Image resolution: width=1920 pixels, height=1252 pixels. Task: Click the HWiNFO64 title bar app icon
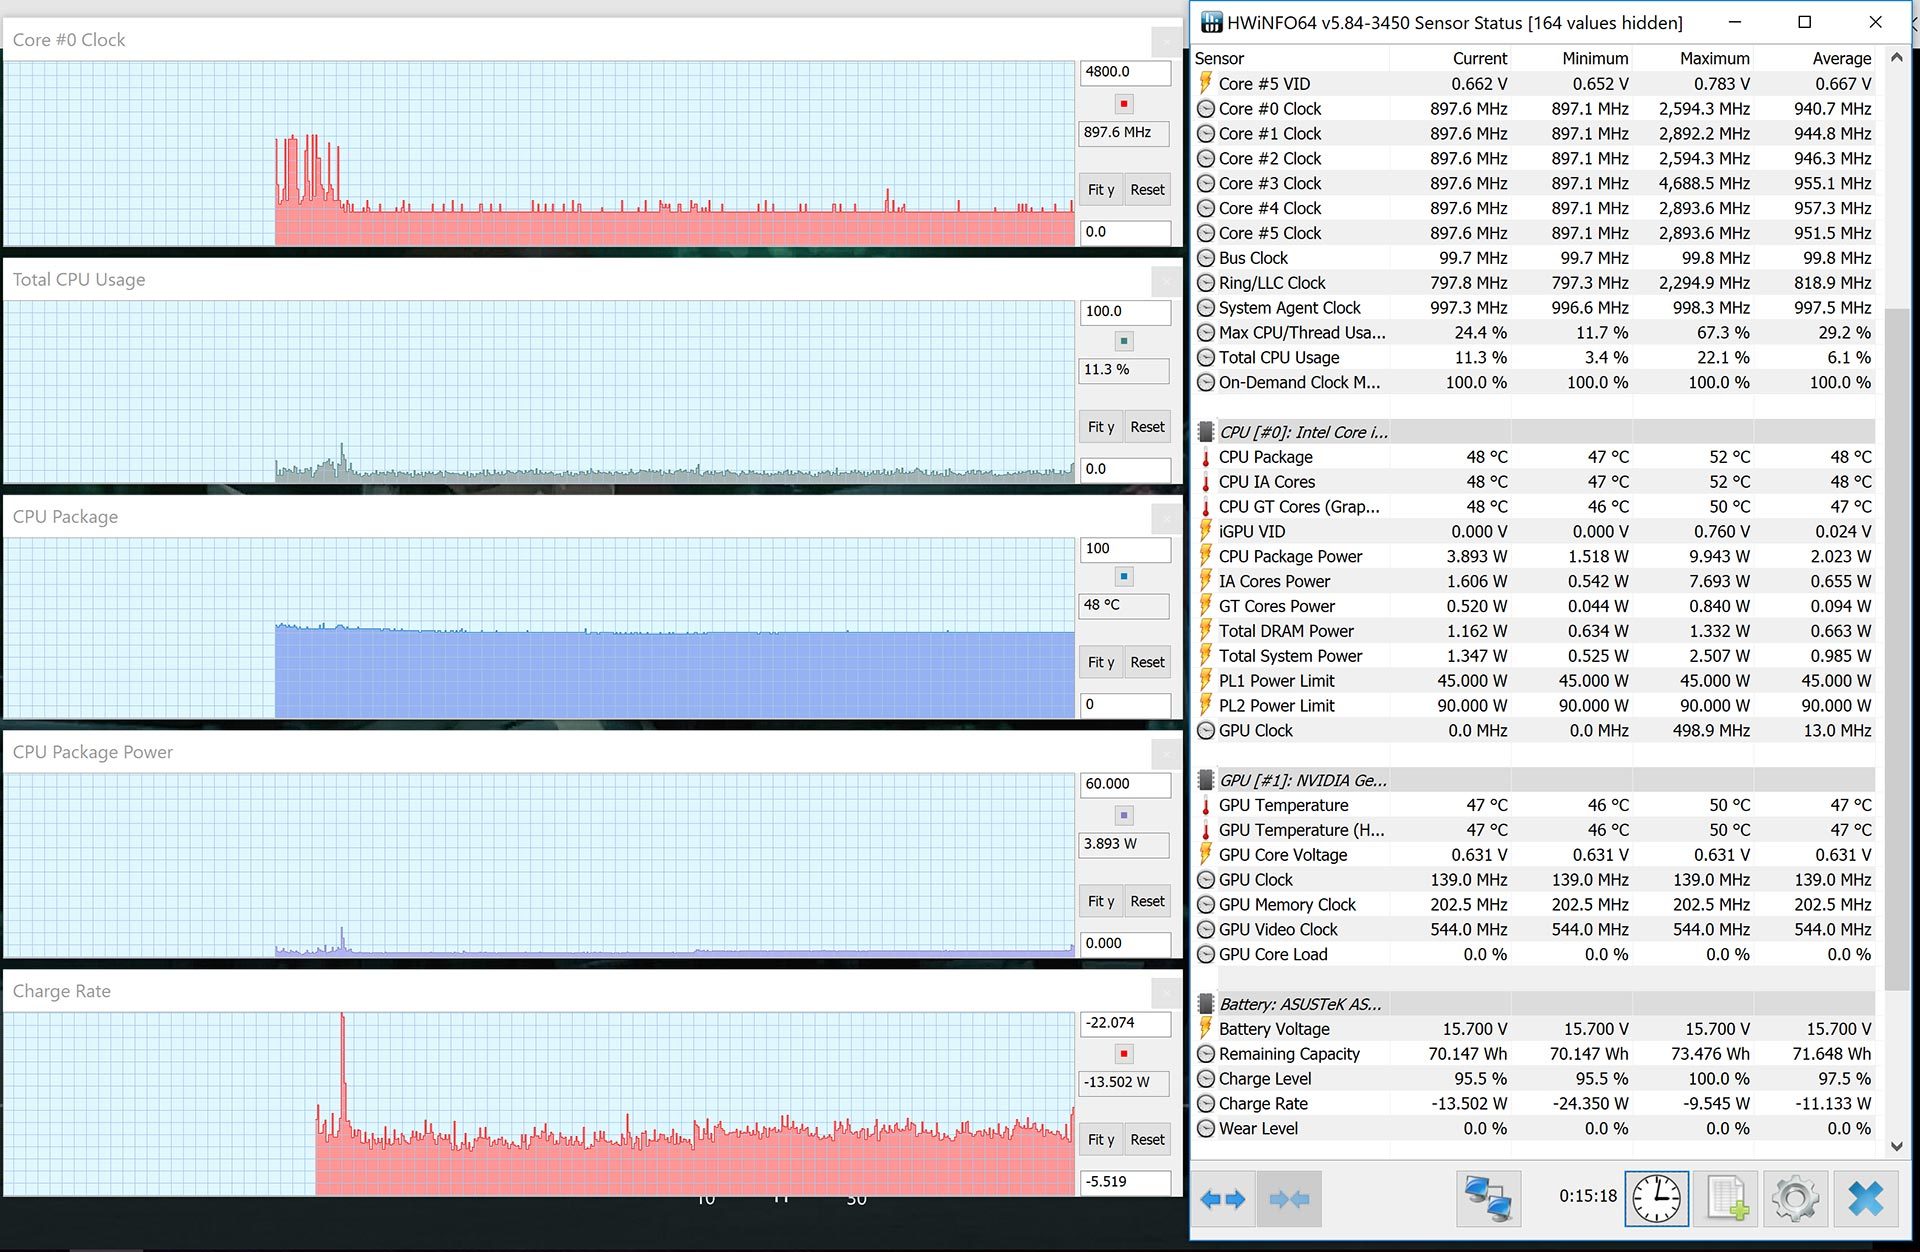pos(1211,22)
